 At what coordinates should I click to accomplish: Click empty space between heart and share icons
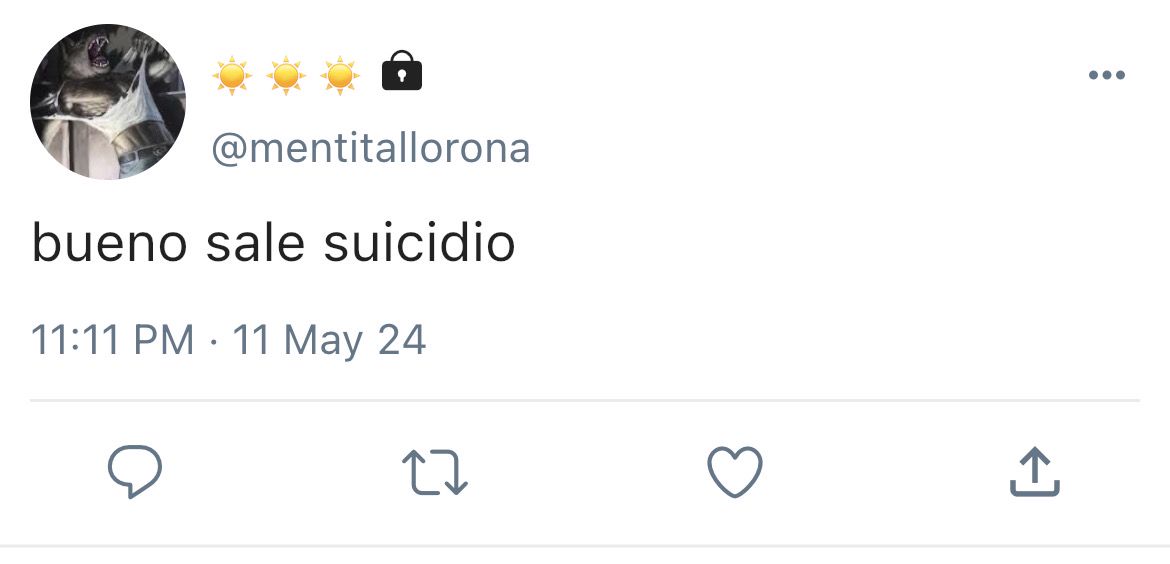coord(886,471)
